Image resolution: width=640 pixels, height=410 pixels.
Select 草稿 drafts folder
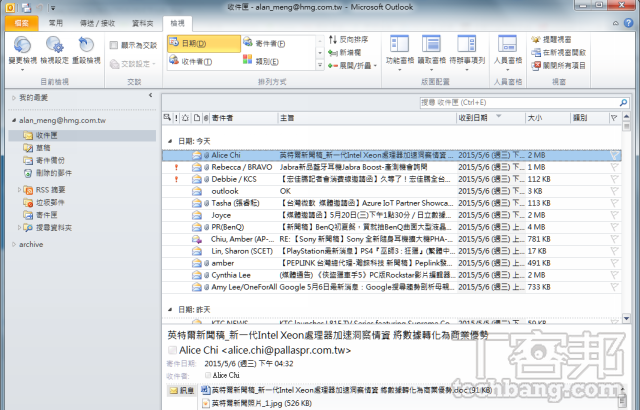pos(37,148)
